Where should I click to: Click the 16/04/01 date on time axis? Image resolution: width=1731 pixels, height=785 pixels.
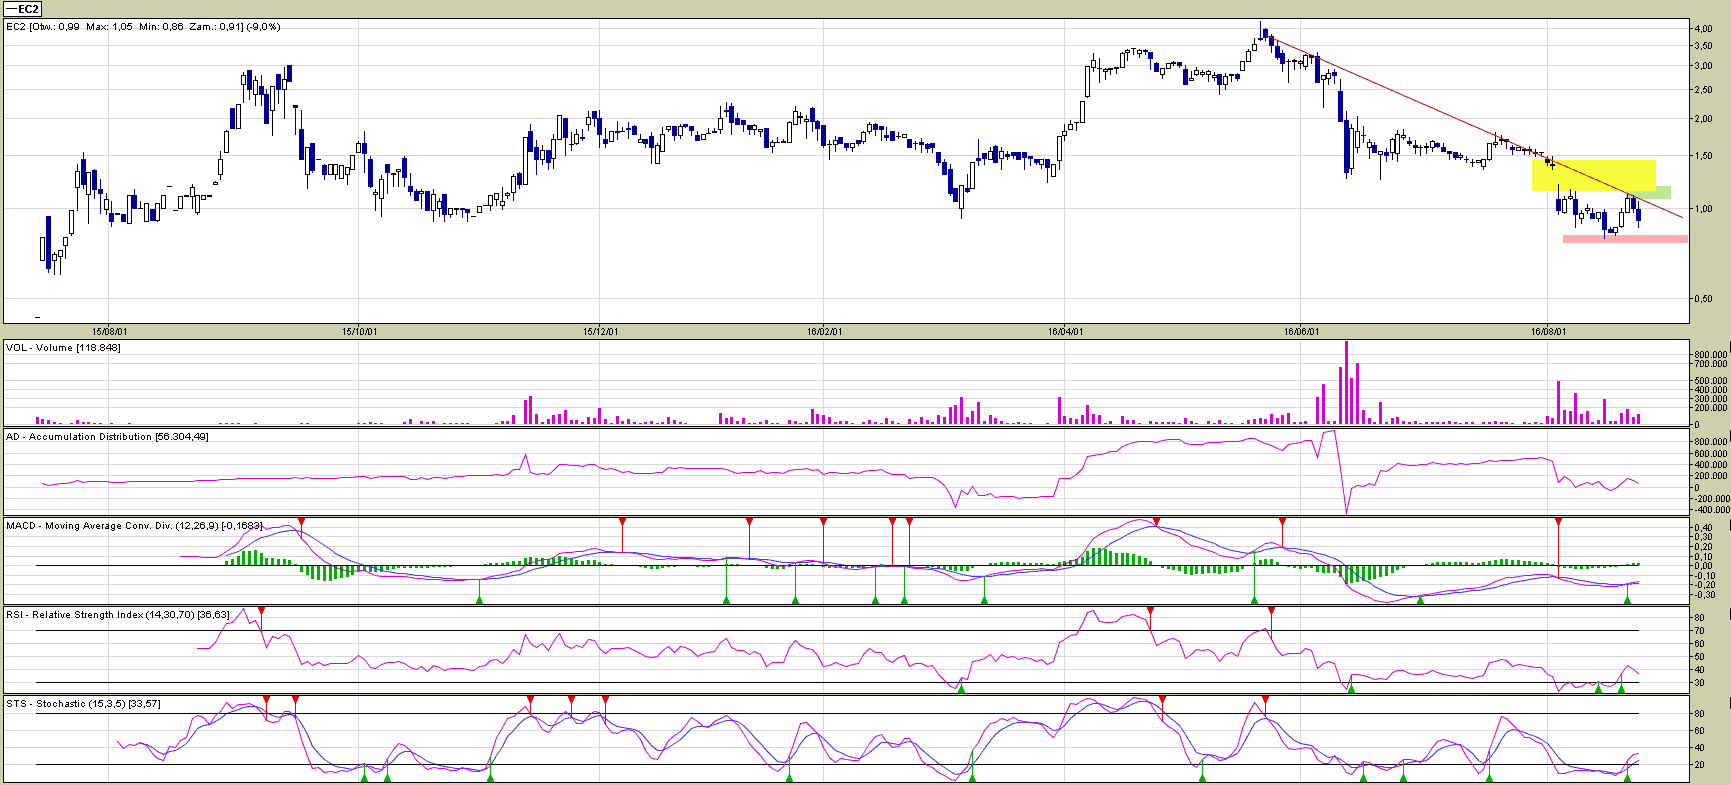[x=1065, y=332]
